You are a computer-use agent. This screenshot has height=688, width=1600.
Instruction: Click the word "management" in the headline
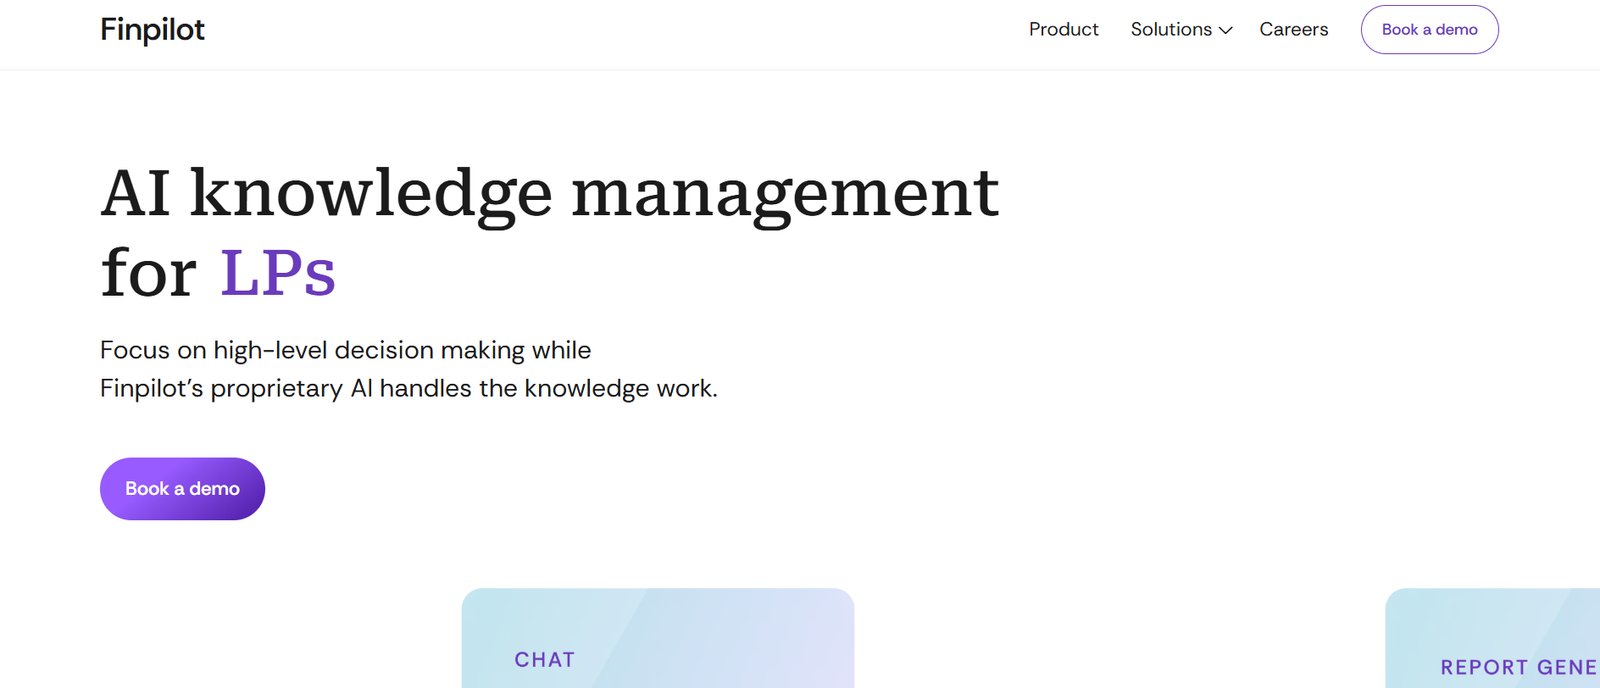pyautogui.click(x=784, y=193)
